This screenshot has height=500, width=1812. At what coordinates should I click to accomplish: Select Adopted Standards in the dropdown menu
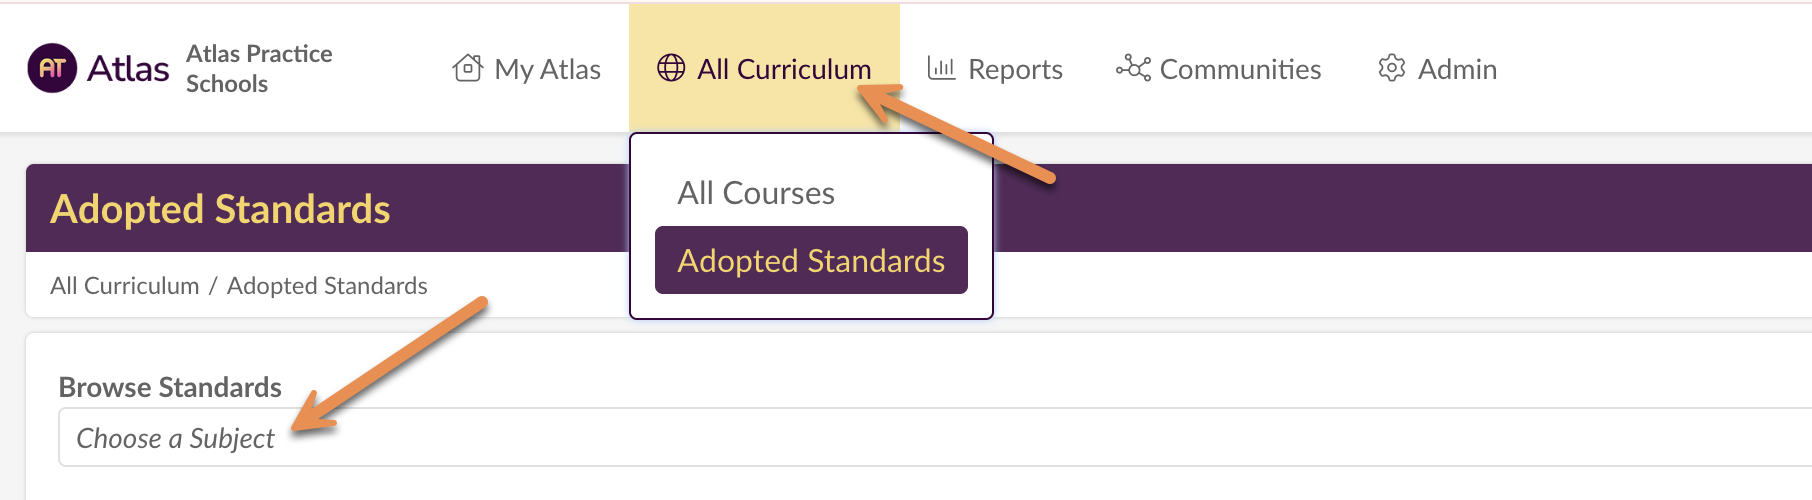[811, 261]
